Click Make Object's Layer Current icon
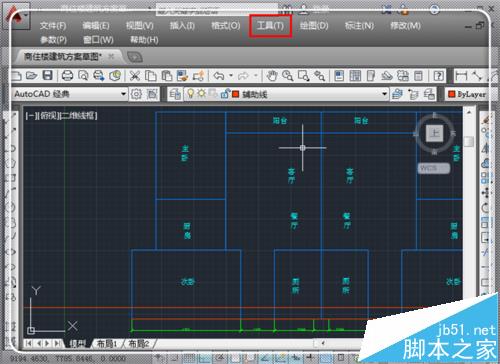Viewport: 500px width, 364px height. click(x=397, y=94)
